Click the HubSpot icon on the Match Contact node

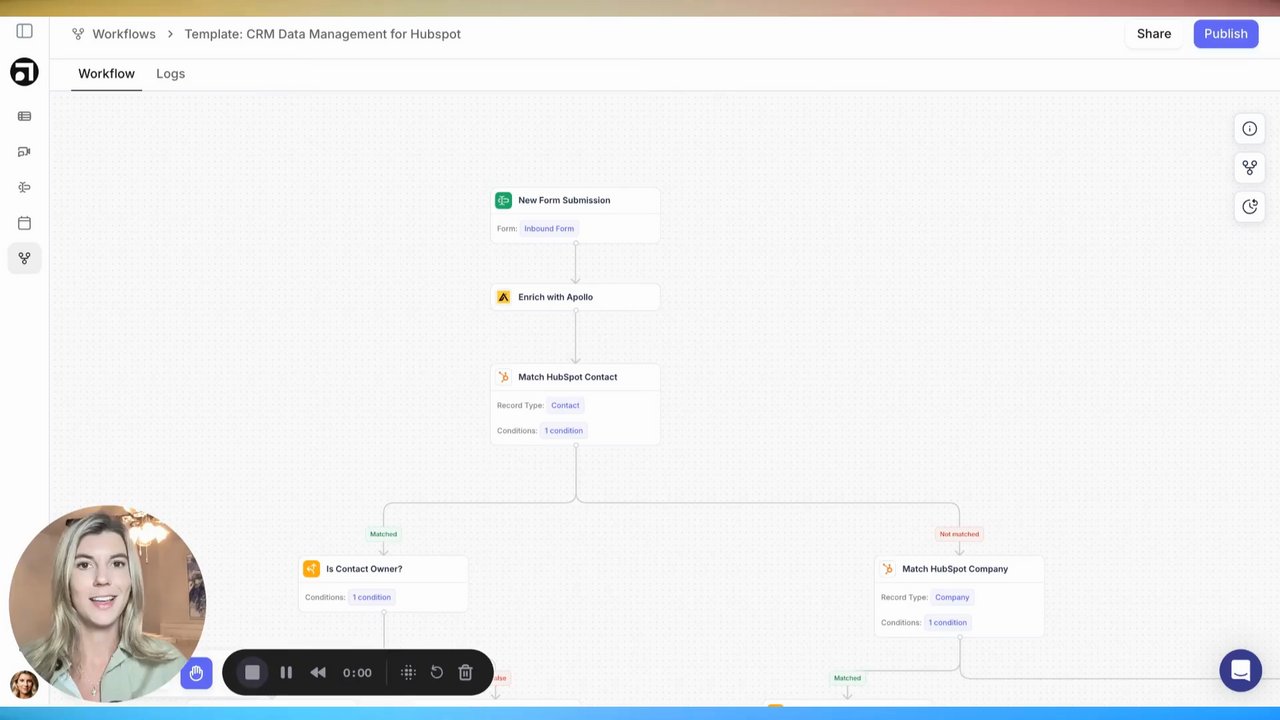point(503,377)
